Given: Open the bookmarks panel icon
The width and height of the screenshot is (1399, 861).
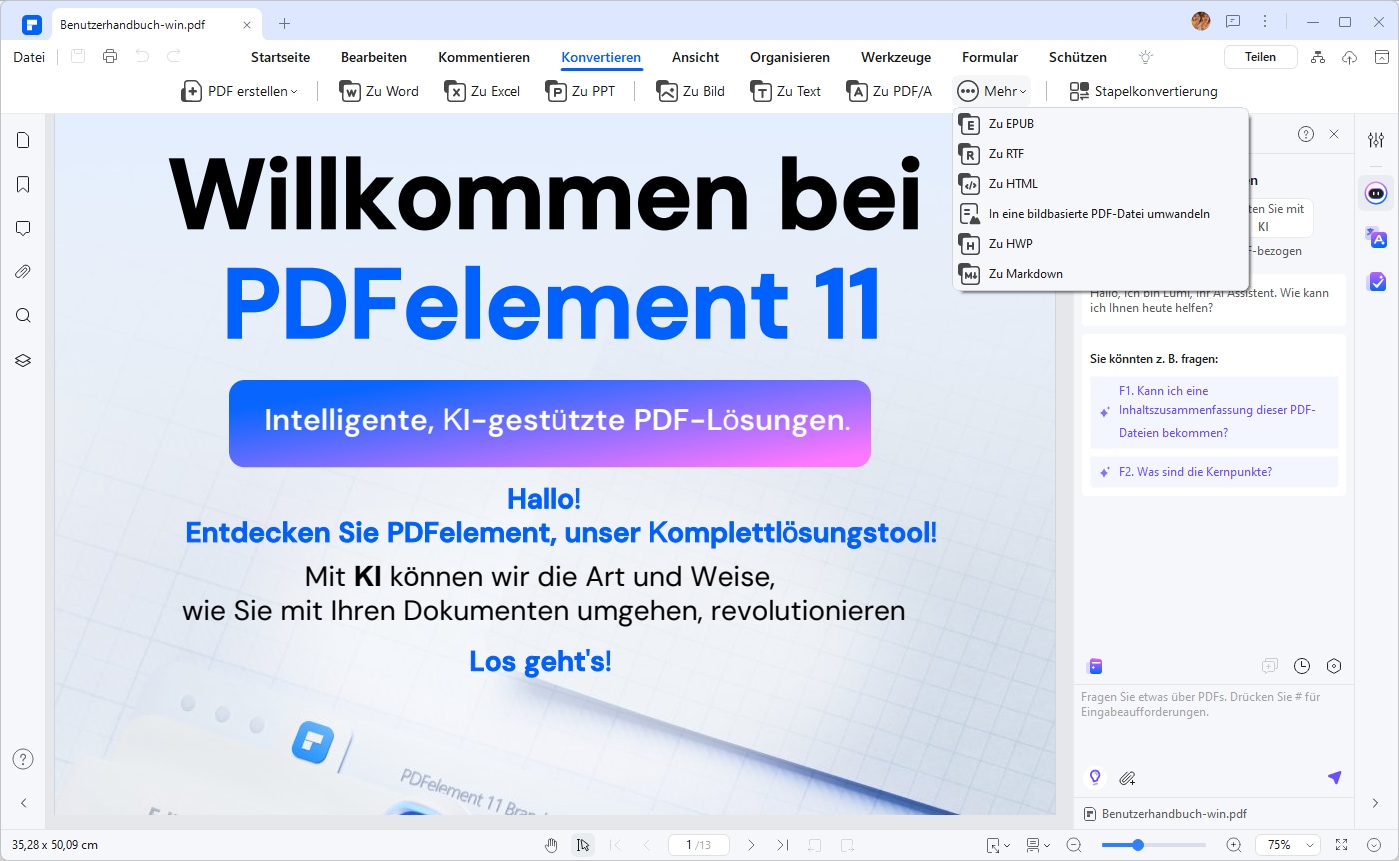Looking at the screenshot, I should [x=23, y=184].
